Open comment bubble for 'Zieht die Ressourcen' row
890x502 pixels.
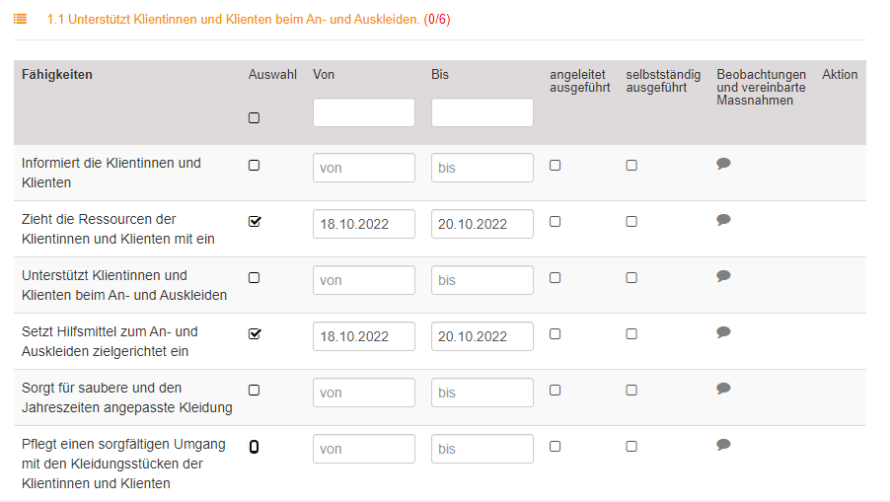click(724, 220)
